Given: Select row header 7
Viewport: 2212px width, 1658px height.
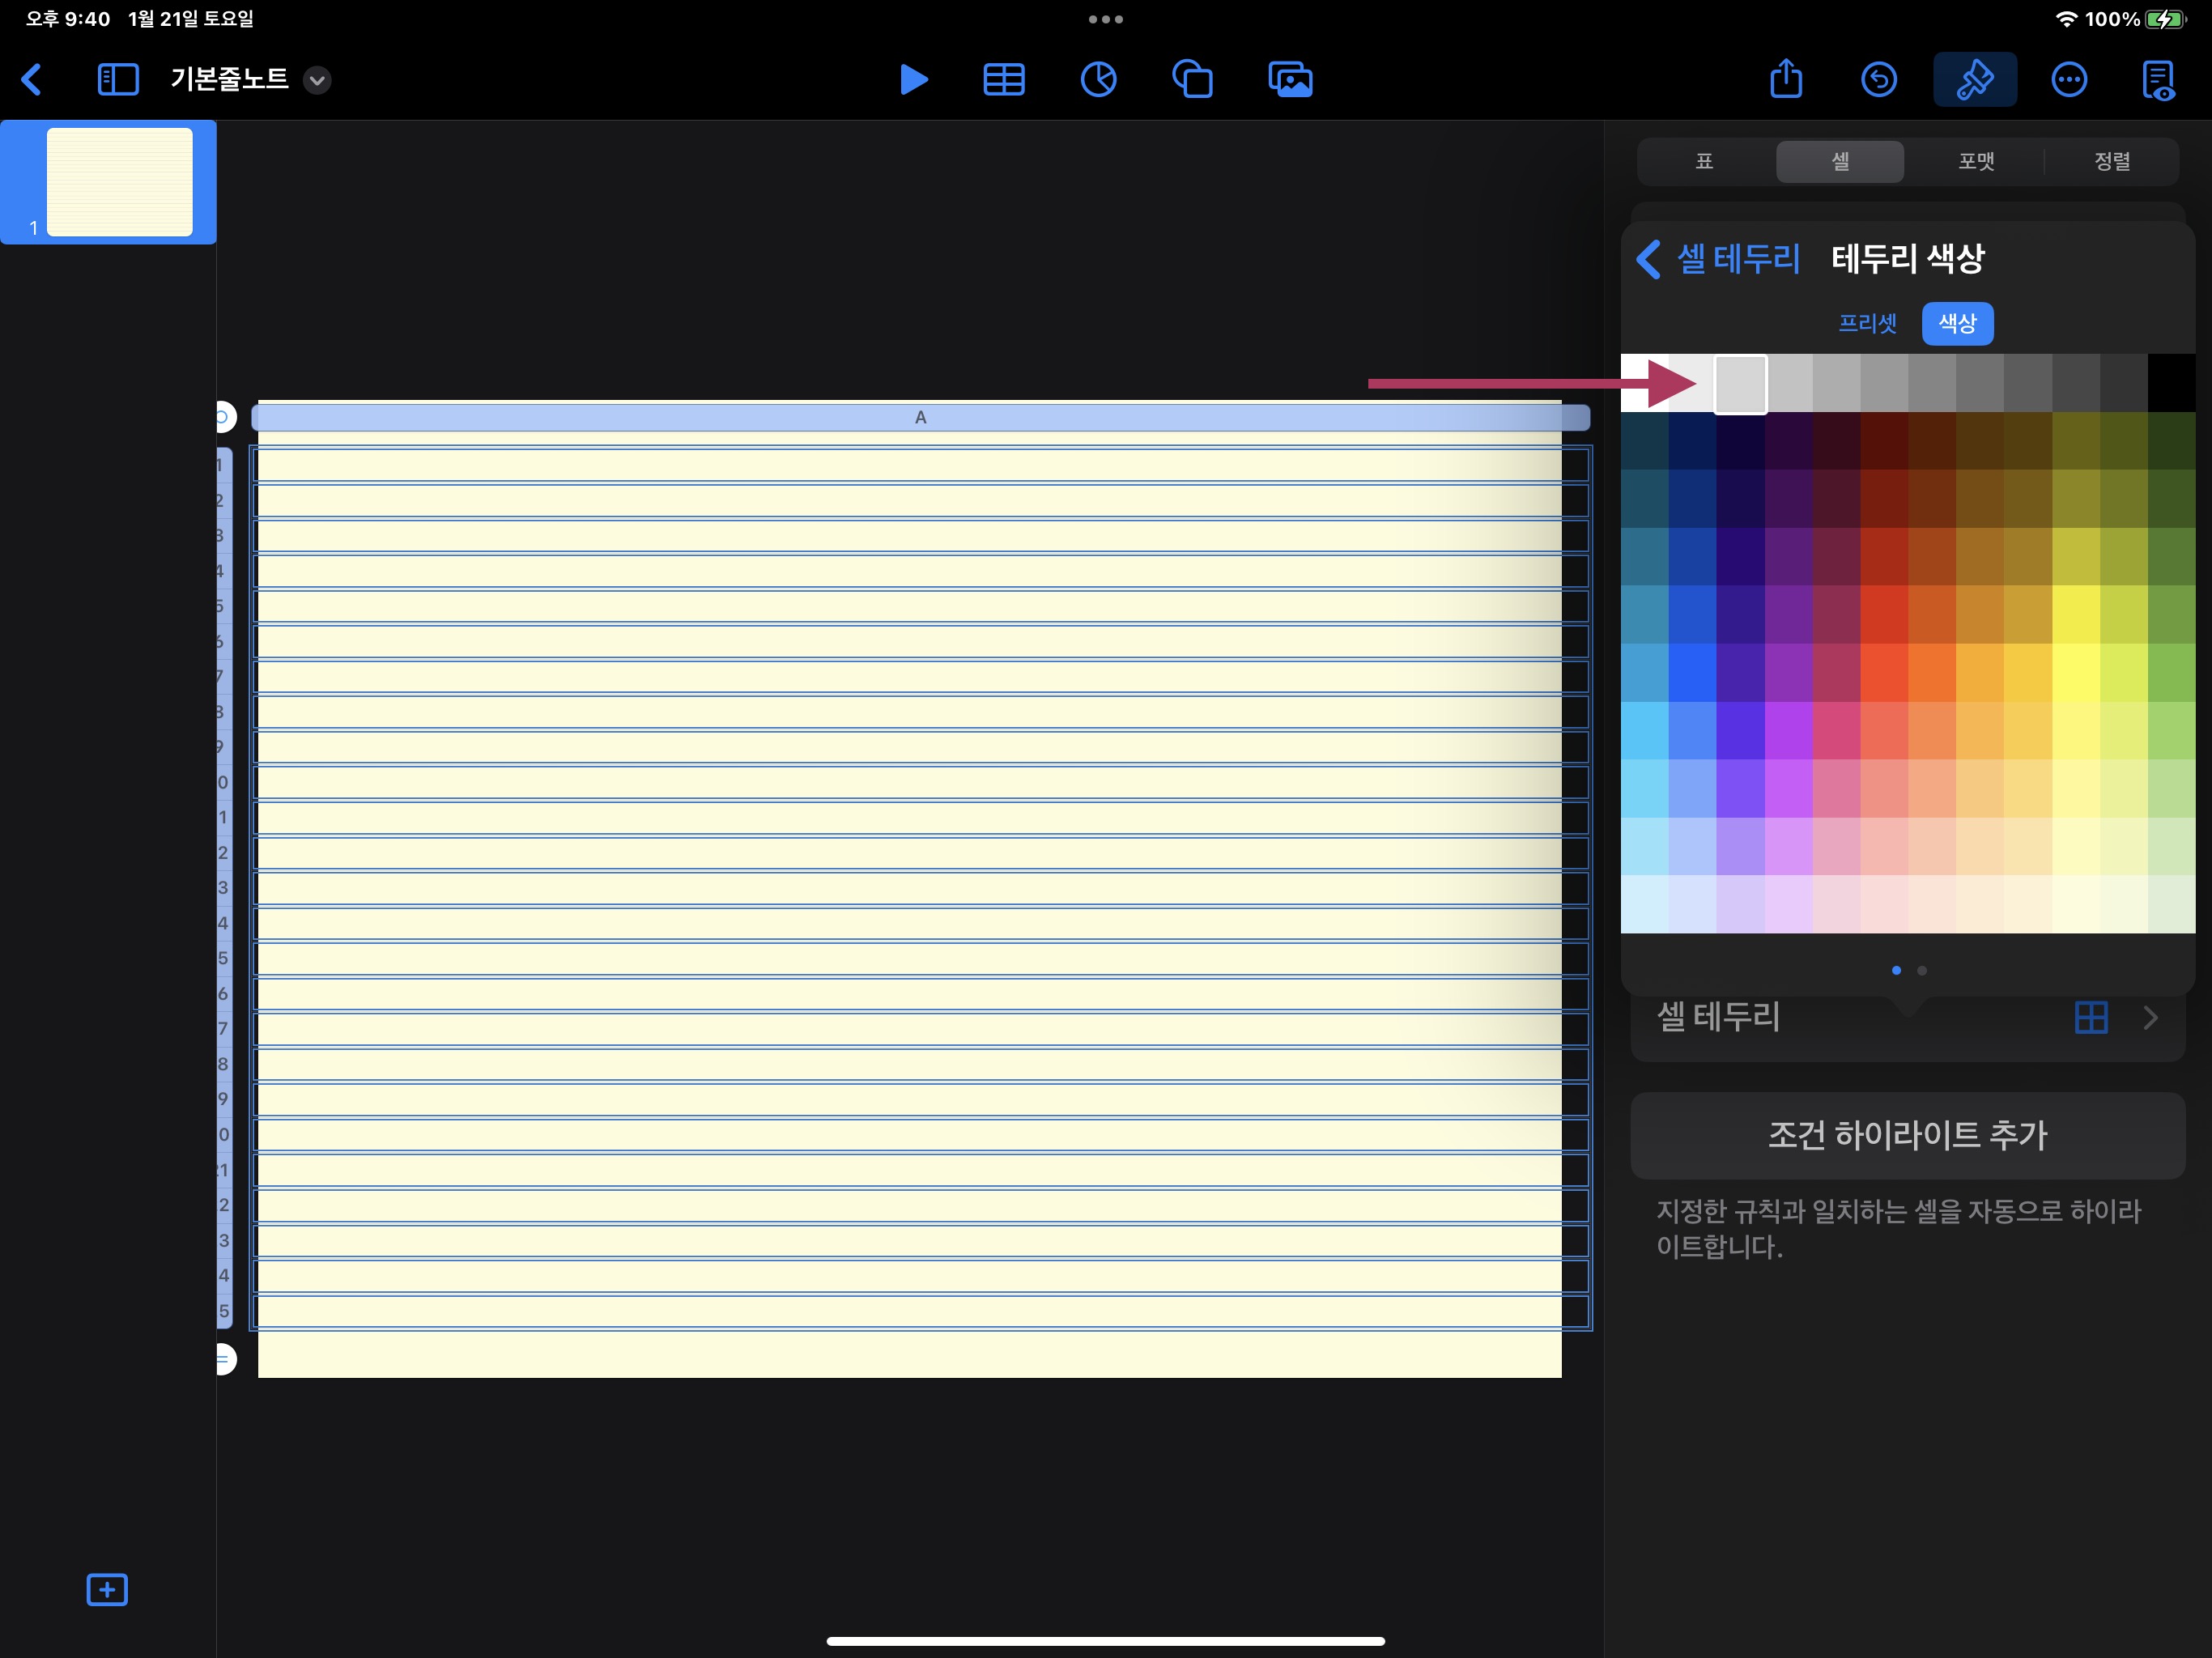Looking at the screenshot, I should click(223, 677).
